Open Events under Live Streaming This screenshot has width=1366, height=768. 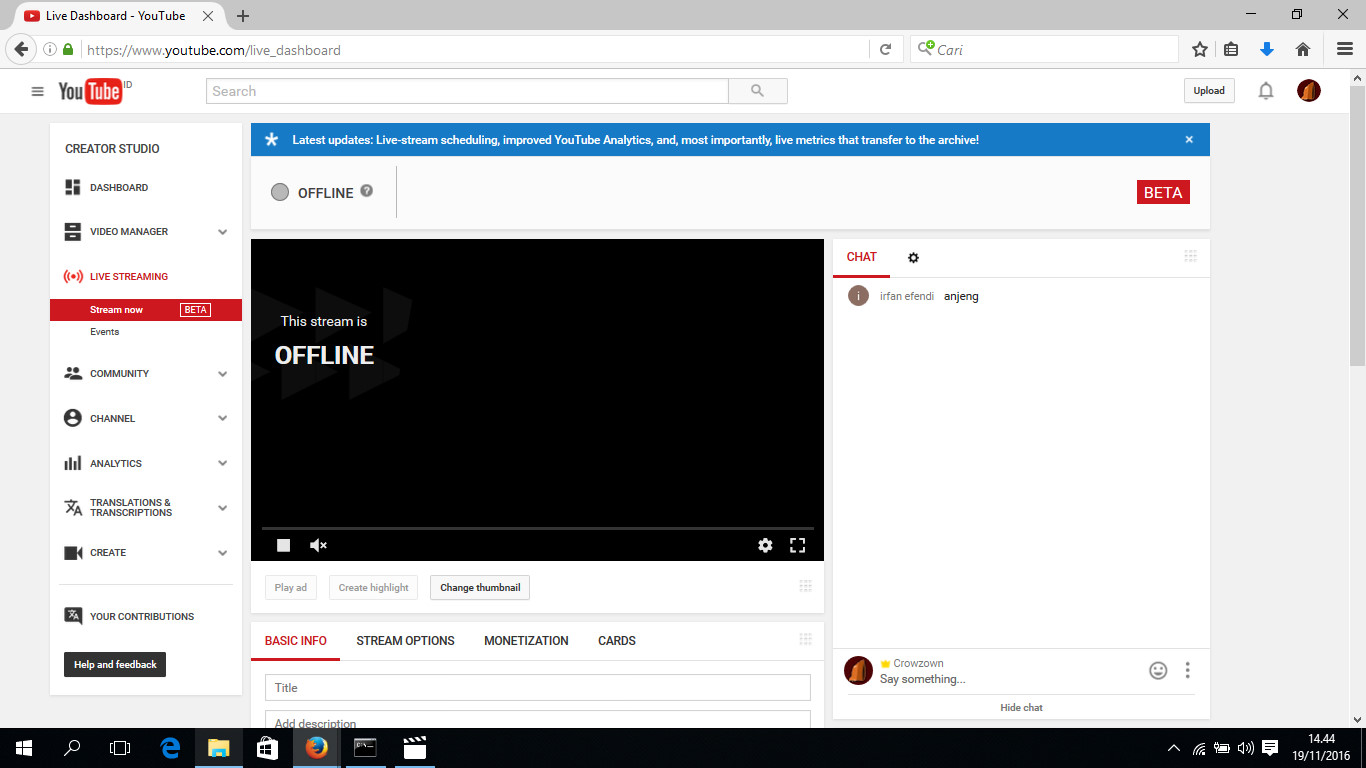(104, 332)
